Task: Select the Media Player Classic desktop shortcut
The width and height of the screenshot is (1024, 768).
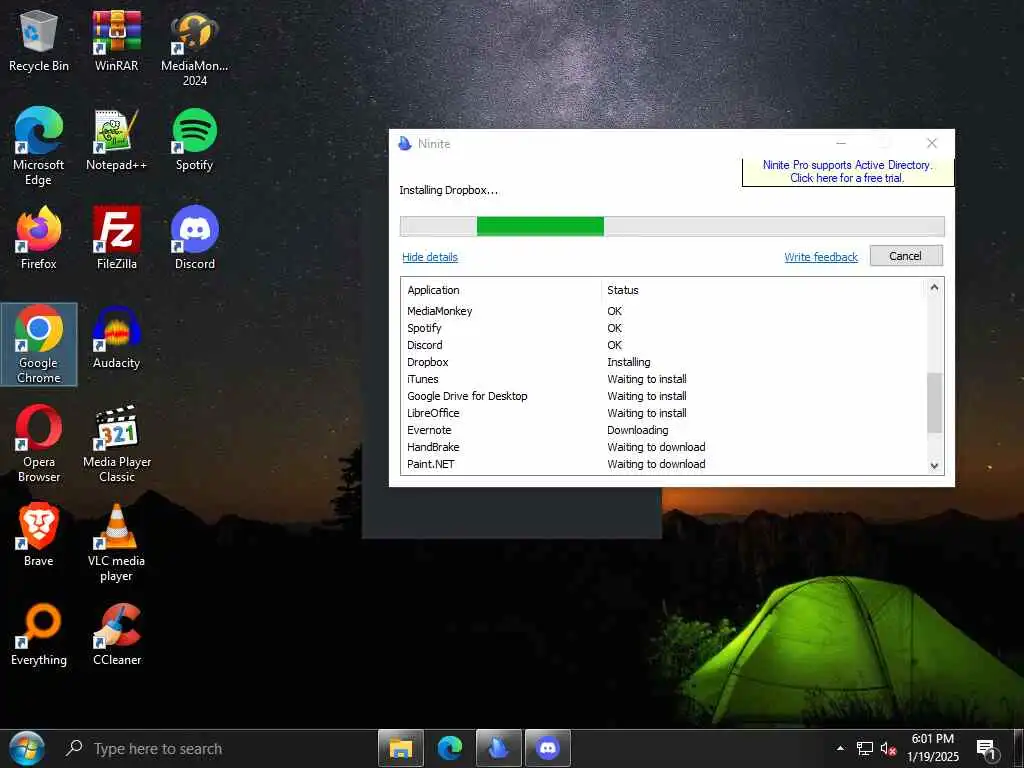Action: 116,444
